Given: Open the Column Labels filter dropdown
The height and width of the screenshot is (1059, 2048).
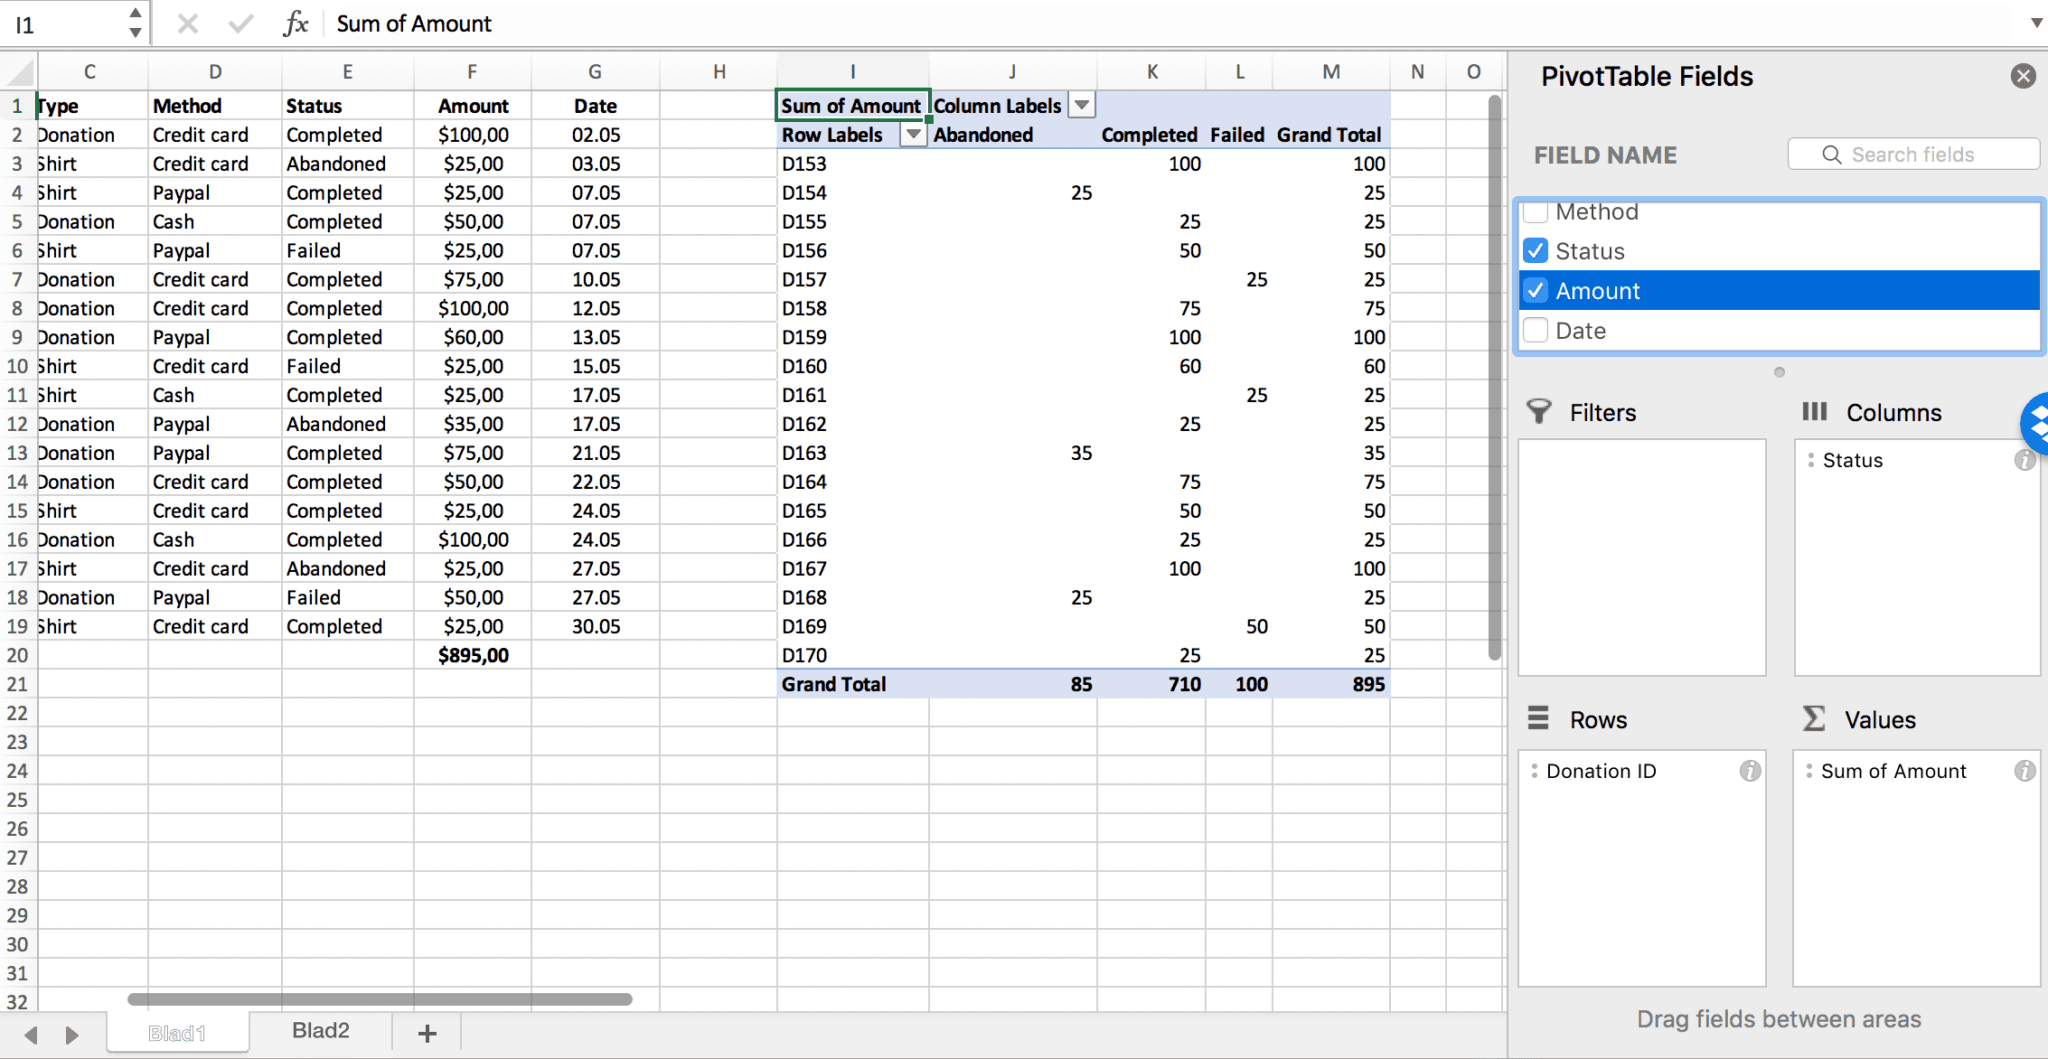Looking at the screenshot, I should [x=1081, y=104].
